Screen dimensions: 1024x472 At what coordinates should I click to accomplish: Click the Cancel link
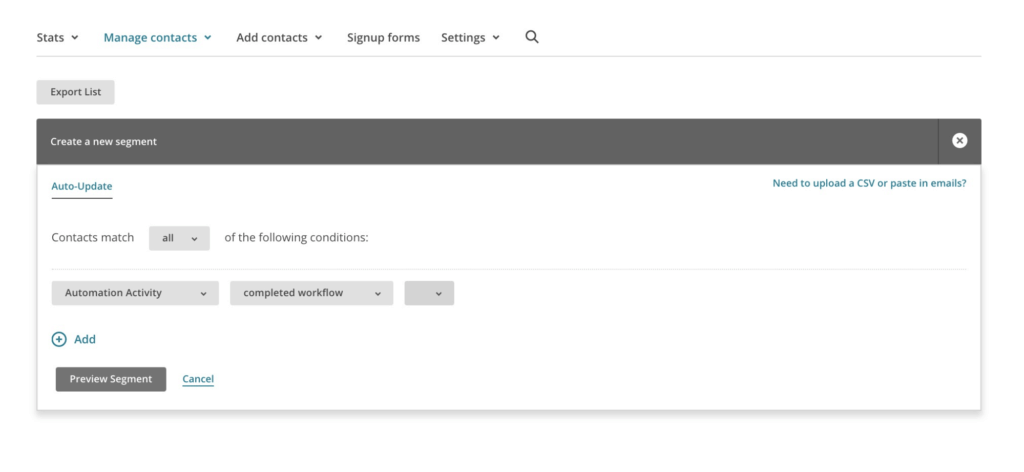pyautogui.click(x=198, y=379)
